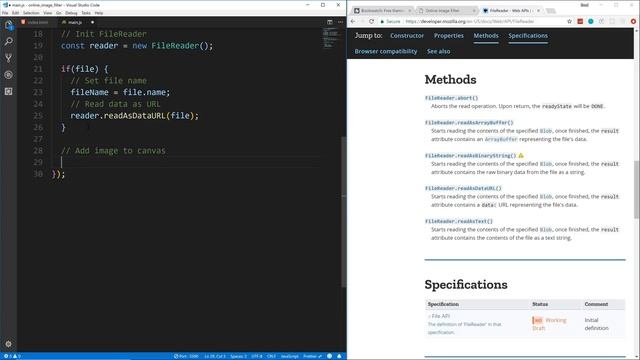This screenshot has height=360, width=640.
Task: Reload the browser page
Action: [x=371, y=21]
